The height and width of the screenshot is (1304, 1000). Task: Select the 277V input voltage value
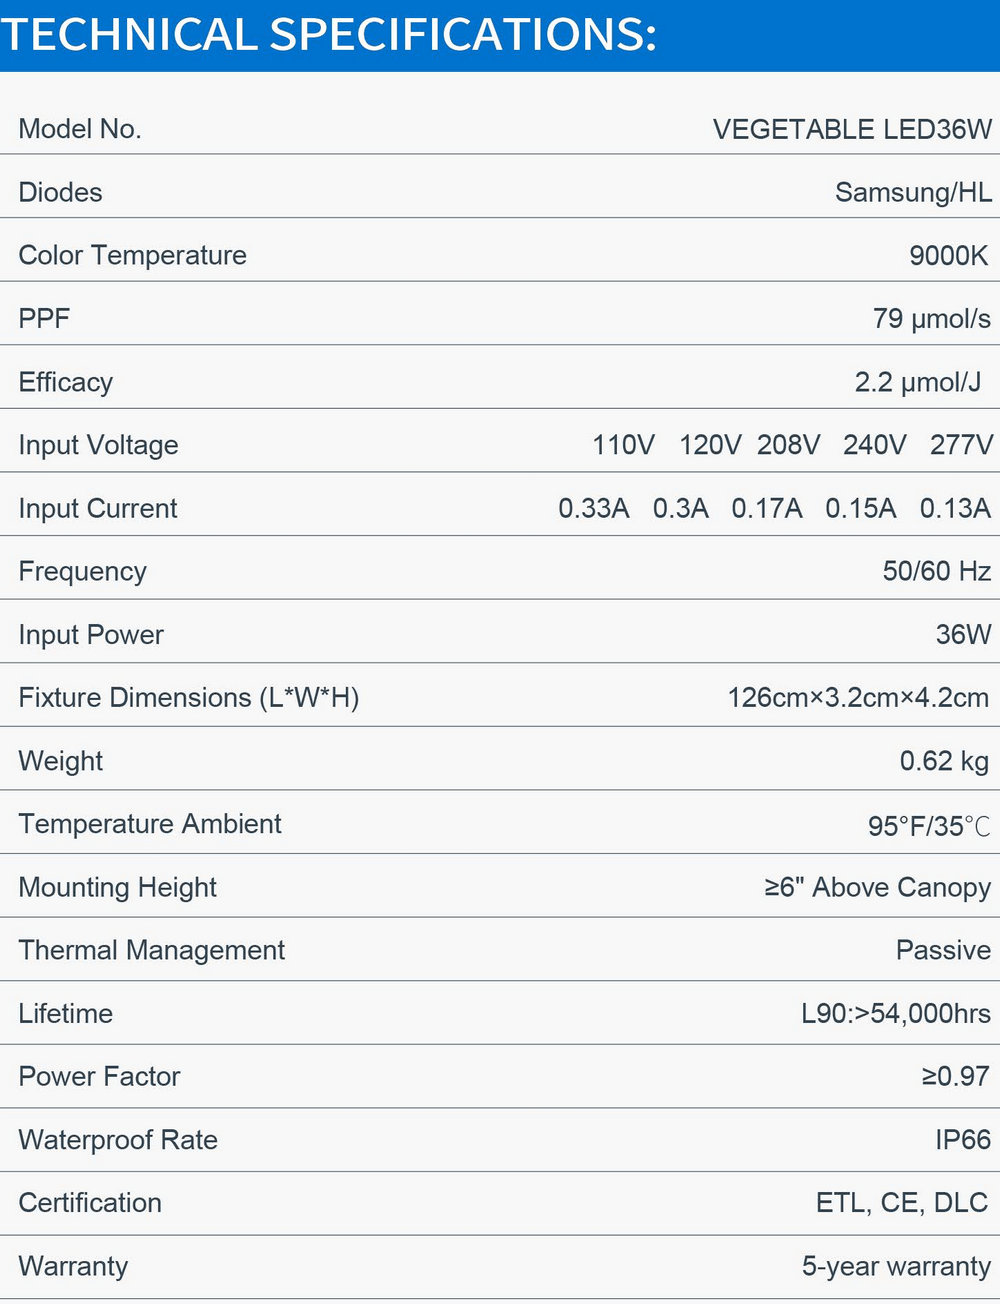961,445
